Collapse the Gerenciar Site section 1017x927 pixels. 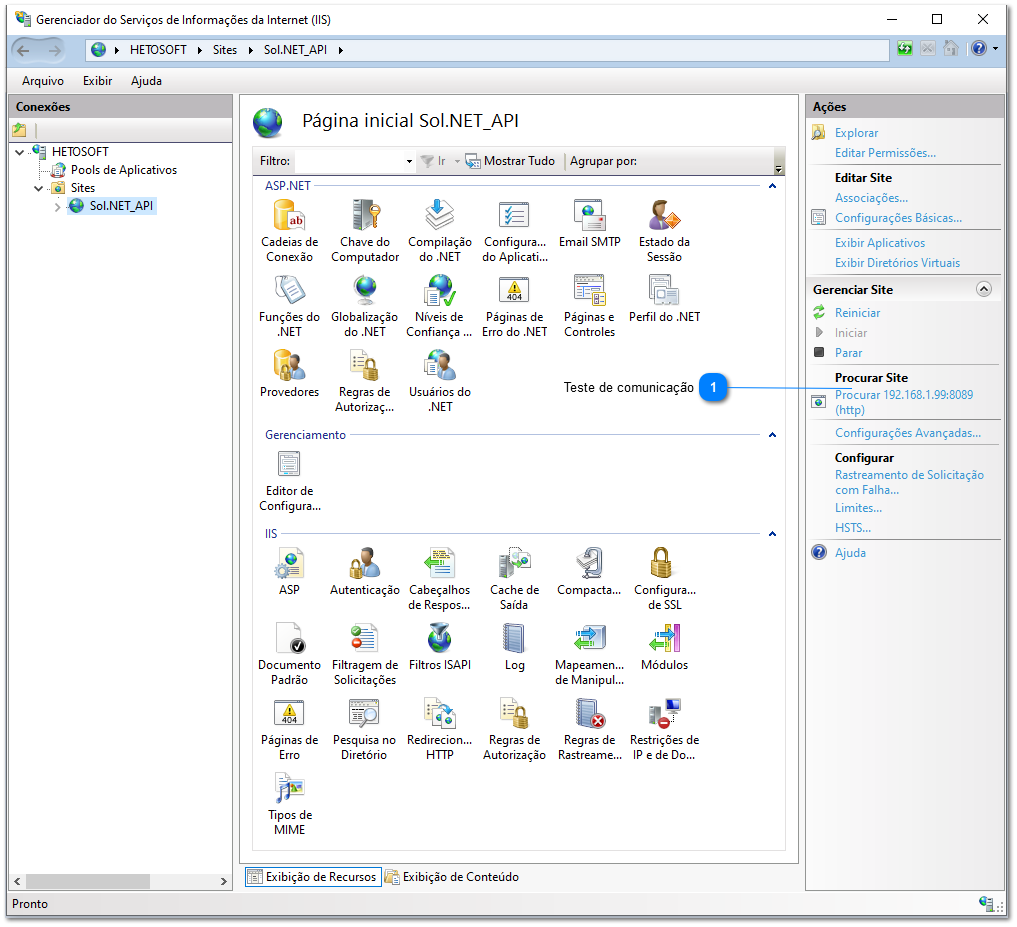click(x=984, y=288)
